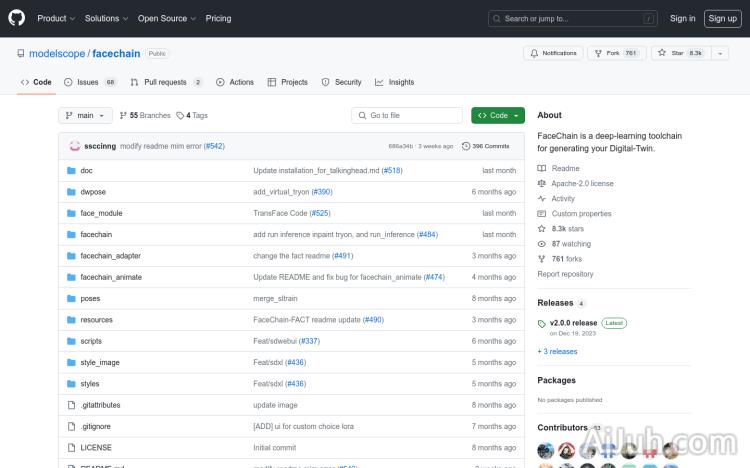
Task: Click ssccinng's avatar image
Action: tap(75, 146)
